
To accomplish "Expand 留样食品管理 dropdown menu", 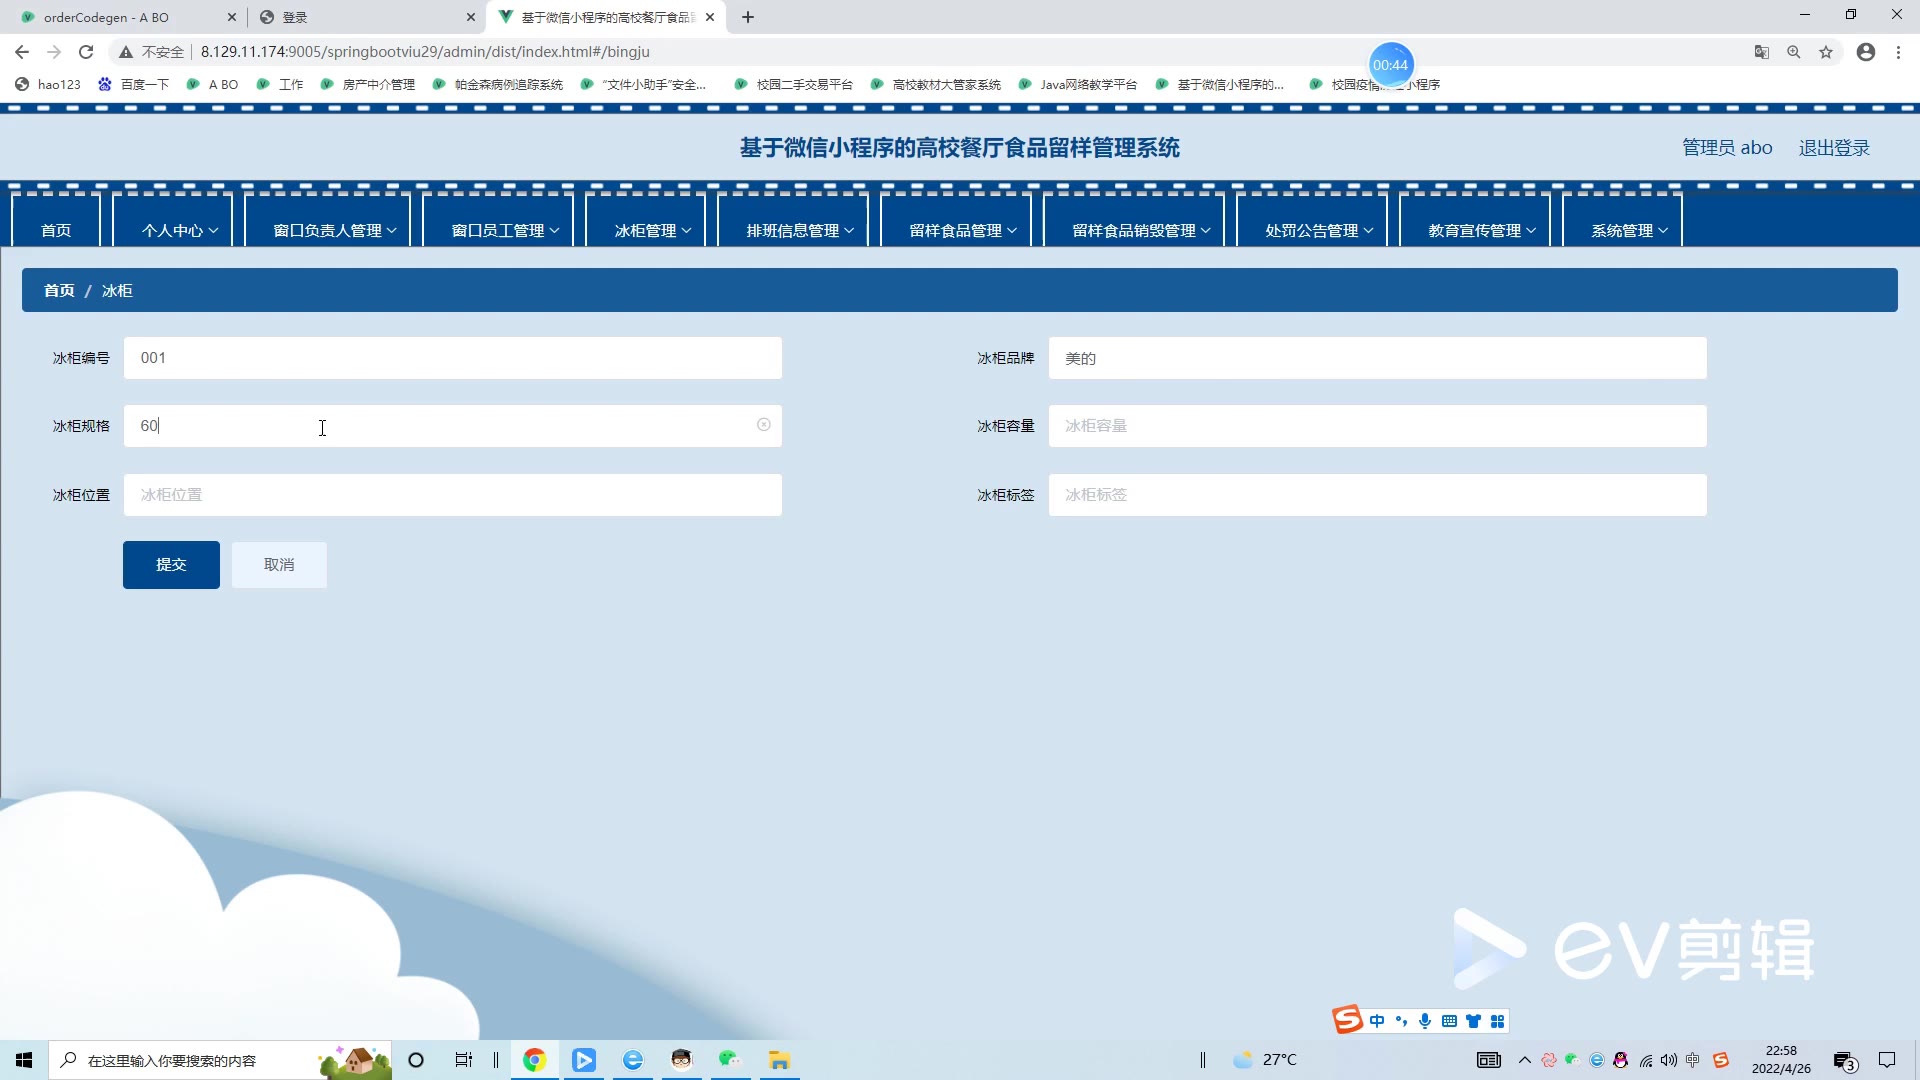I will coord(962,231).
